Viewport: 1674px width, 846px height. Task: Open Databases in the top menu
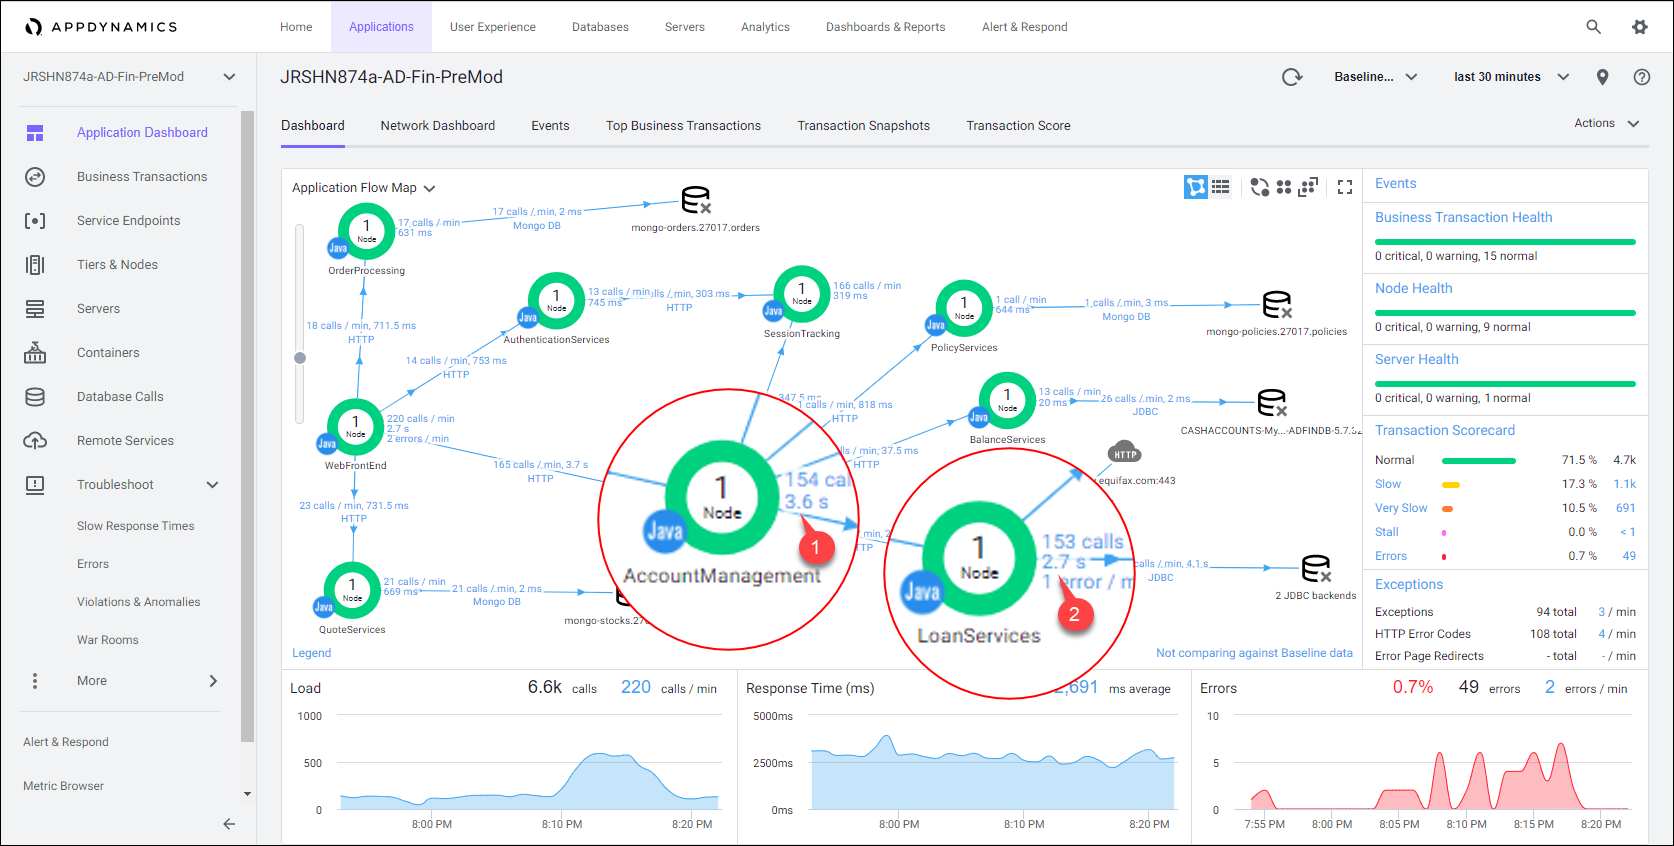tap(600, 27)
